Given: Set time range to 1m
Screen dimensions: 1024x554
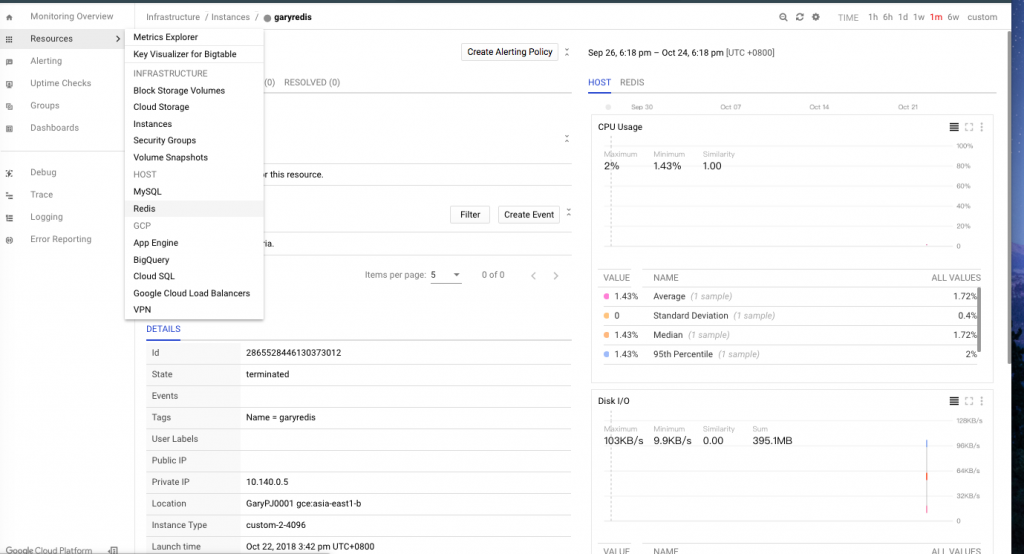Looking at the screenshot, I should tap(936, 17).
